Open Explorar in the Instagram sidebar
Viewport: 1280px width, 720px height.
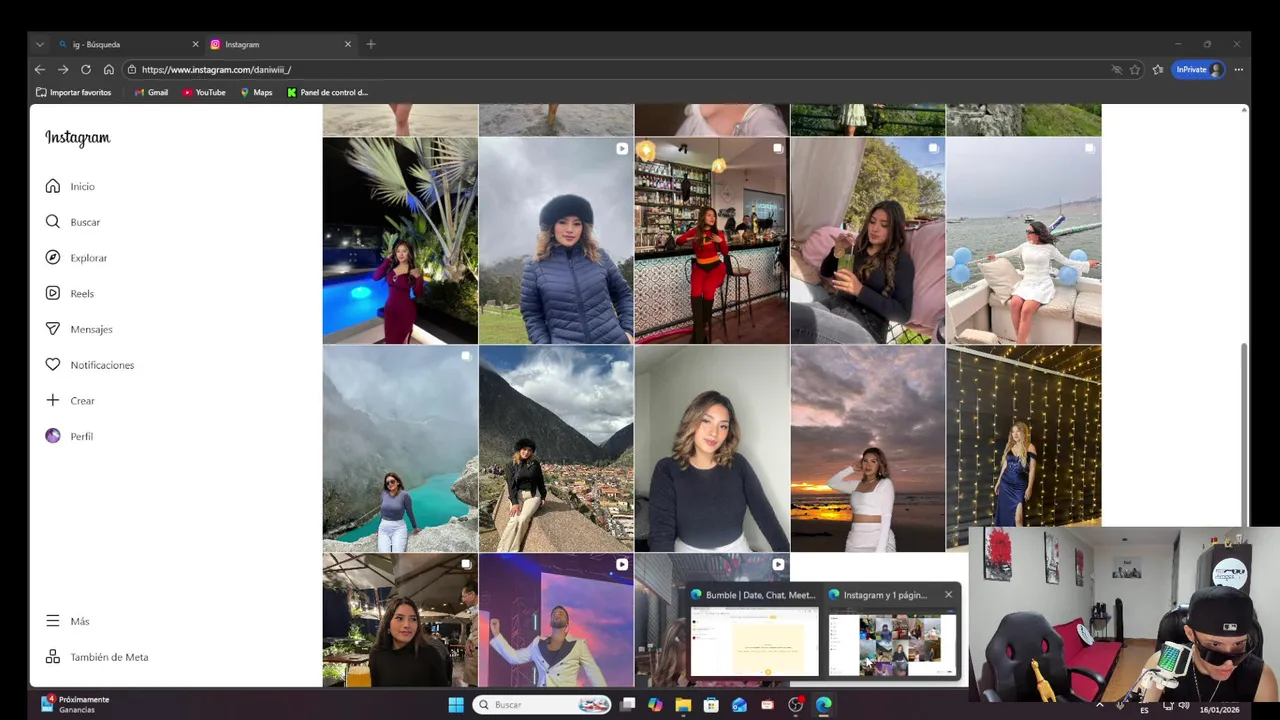point(76,258)
